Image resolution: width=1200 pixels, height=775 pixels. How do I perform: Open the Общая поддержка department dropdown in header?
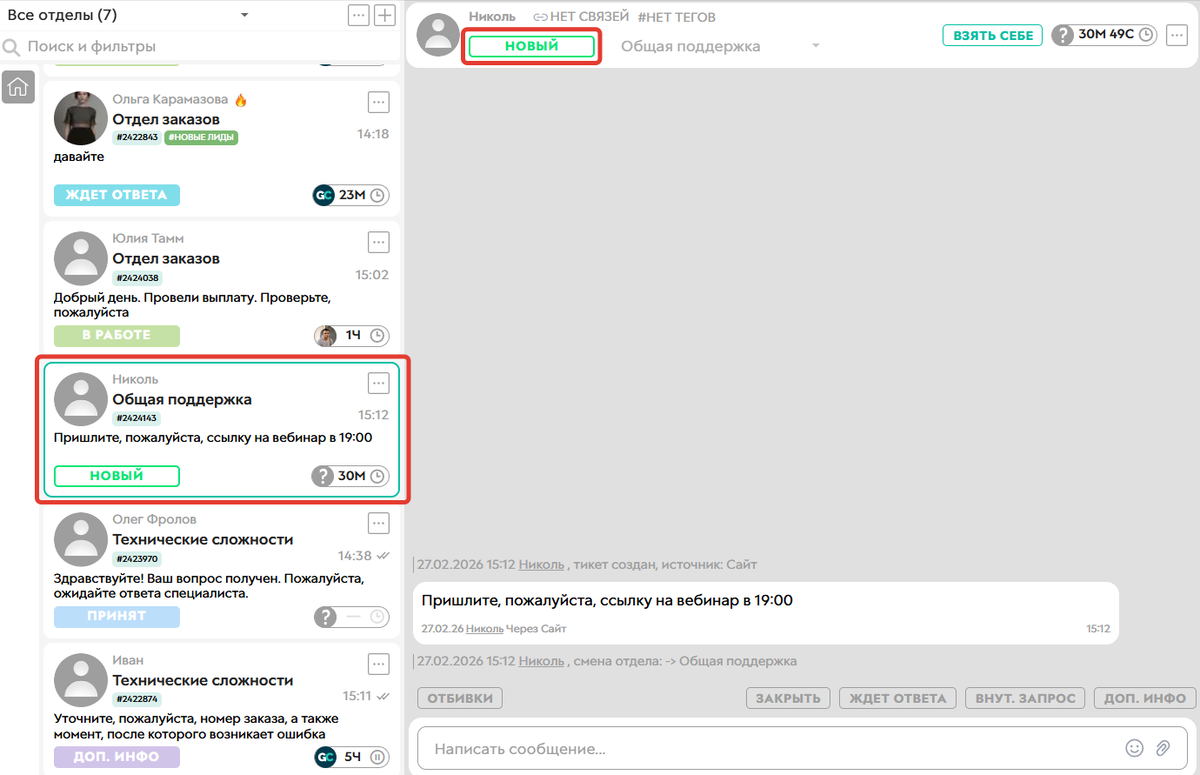720,46
